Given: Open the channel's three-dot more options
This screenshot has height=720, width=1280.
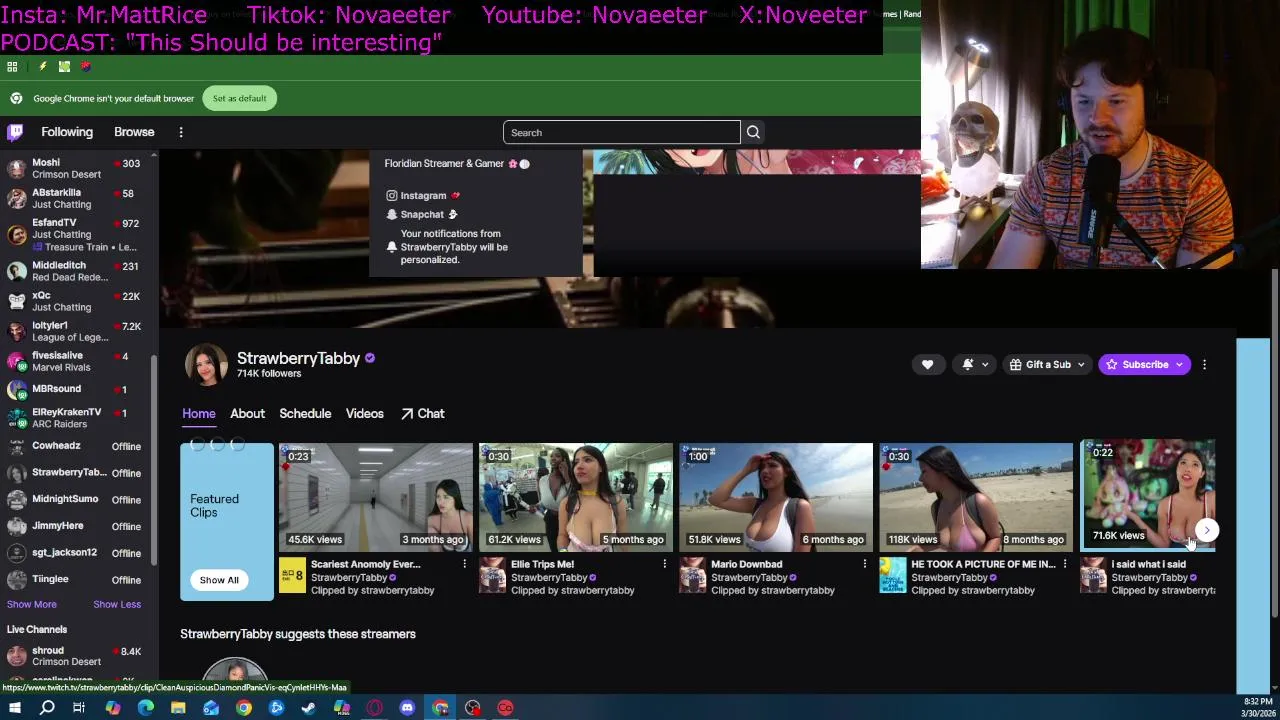Looking at the screenshot, I should (x=1204, y=365).
